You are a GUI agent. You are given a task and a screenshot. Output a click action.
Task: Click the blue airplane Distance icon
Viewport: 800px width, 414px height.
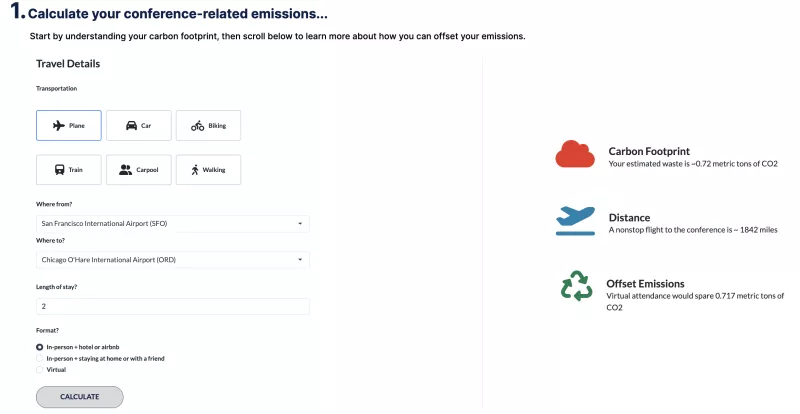point(576,221)
